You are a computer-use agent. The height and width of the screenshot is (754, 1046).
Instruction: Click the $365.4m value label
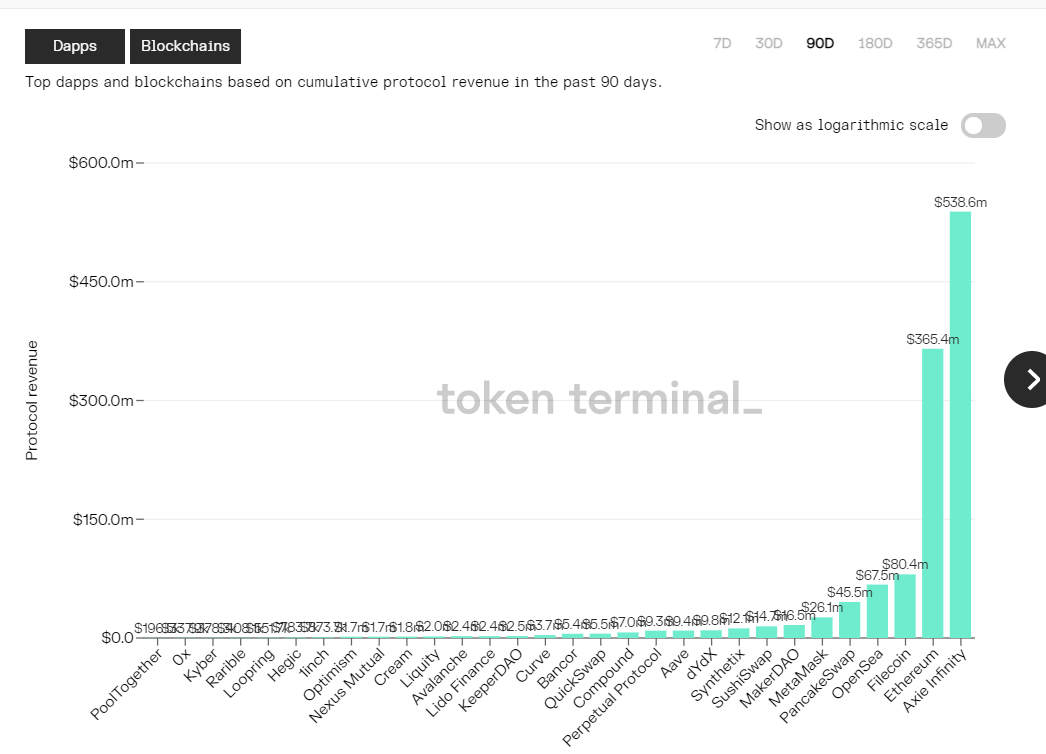(x=933, y=340)
